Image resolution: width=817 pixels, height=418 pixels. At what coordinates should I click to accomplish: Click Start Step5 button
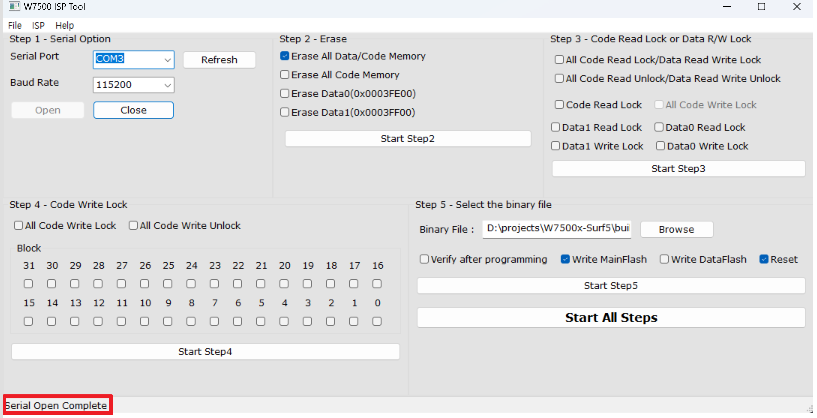tap(611, 286)
